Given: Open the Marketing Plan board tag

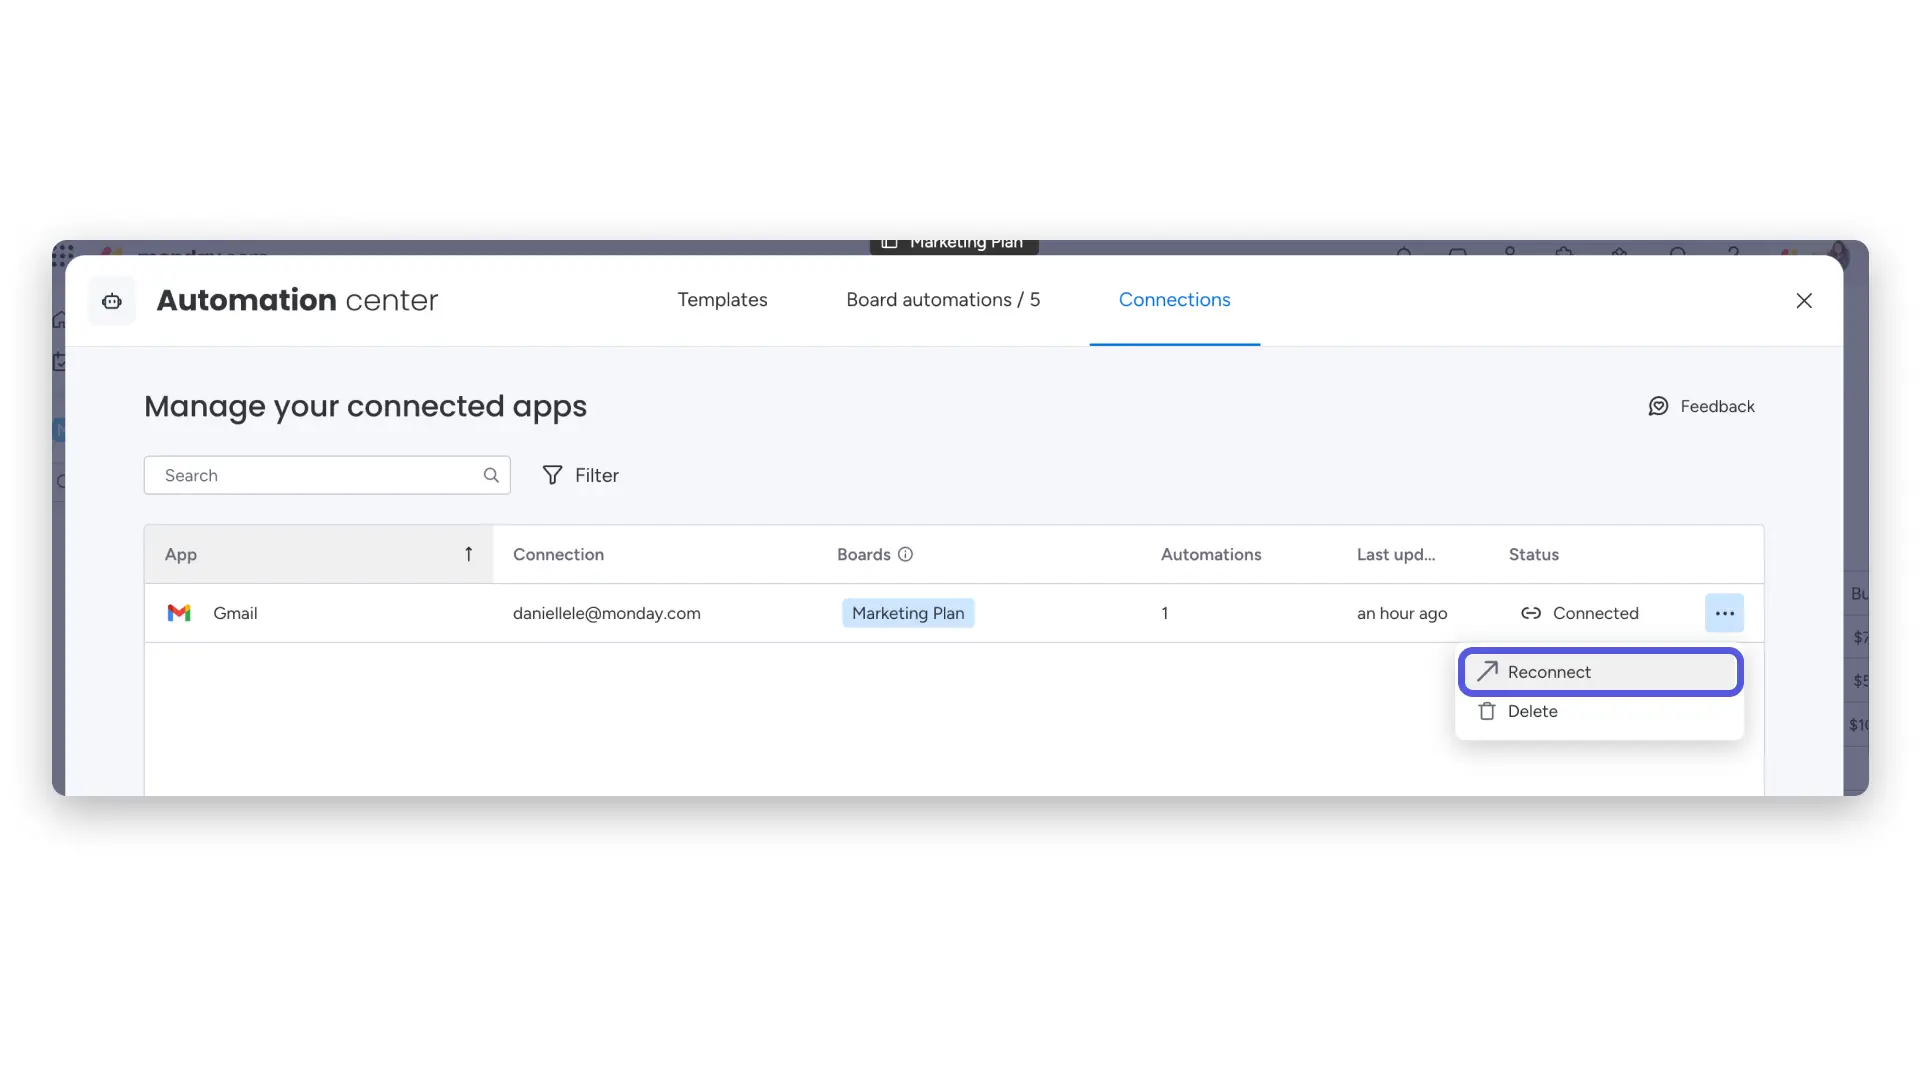Looking at the screenshot, I should click(x=908, y=613).
